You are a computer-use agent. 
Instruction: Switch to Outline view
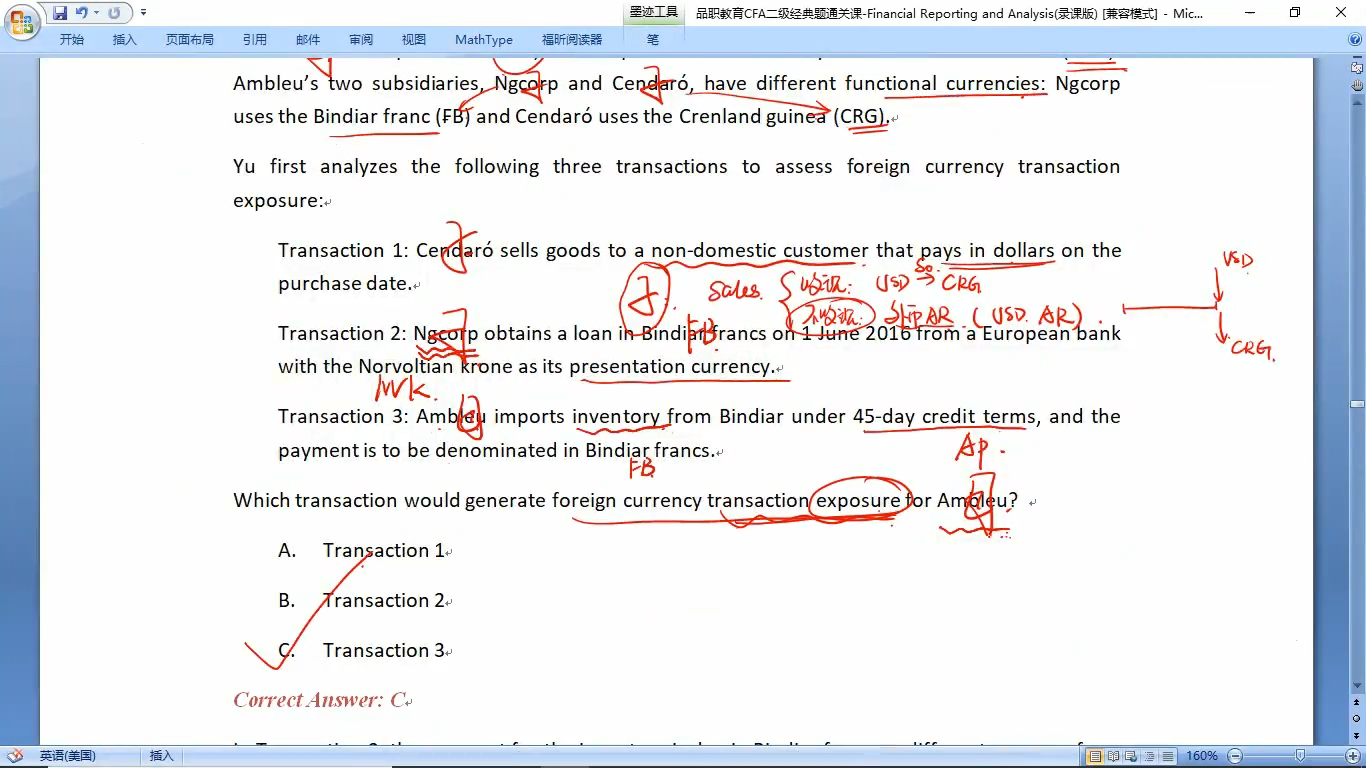(x=1149, y=756)
